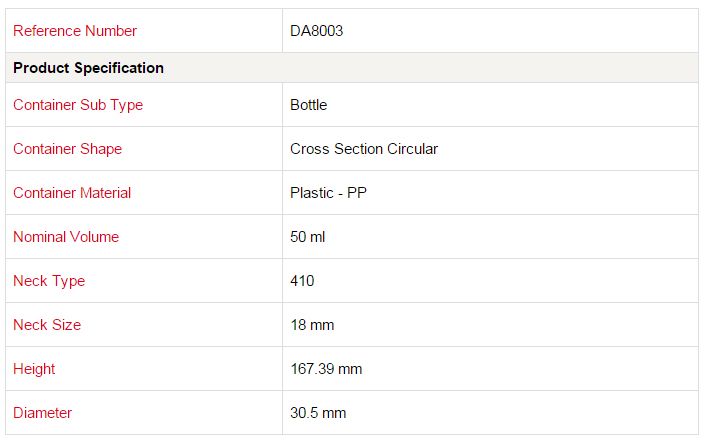Click the Height label
706x442 pixels.
(34, 369)
